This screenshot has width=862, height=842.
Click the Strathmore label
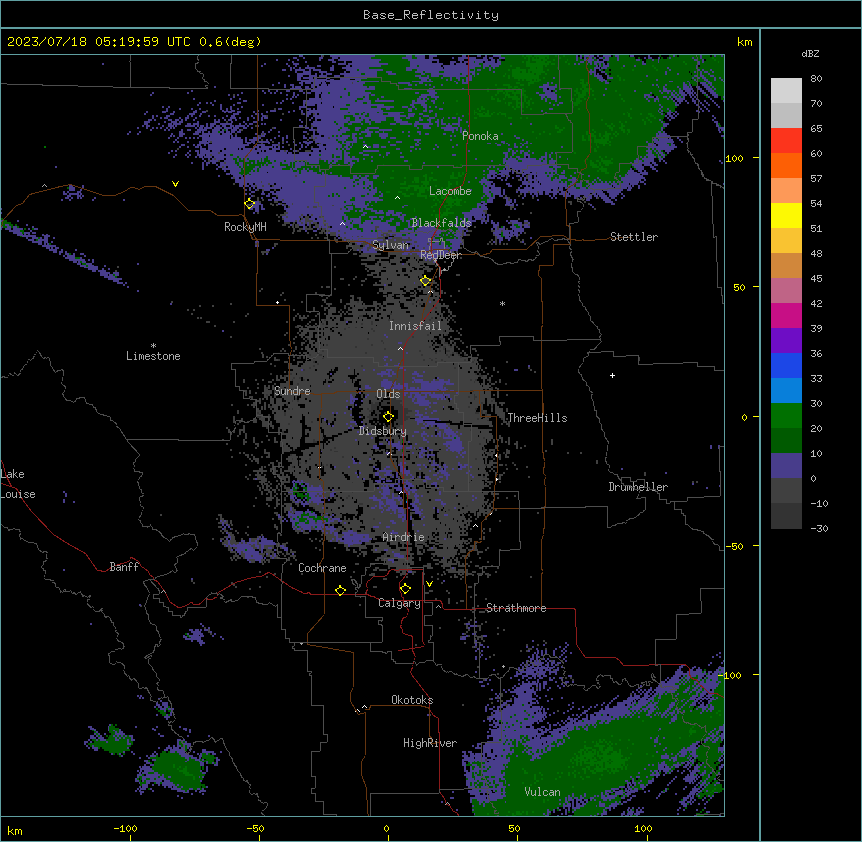516,608
